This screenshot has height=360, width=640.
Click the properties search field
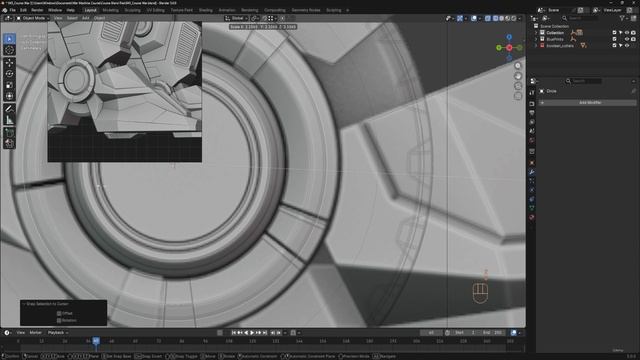pyautogui.click(x=584, y=81)
